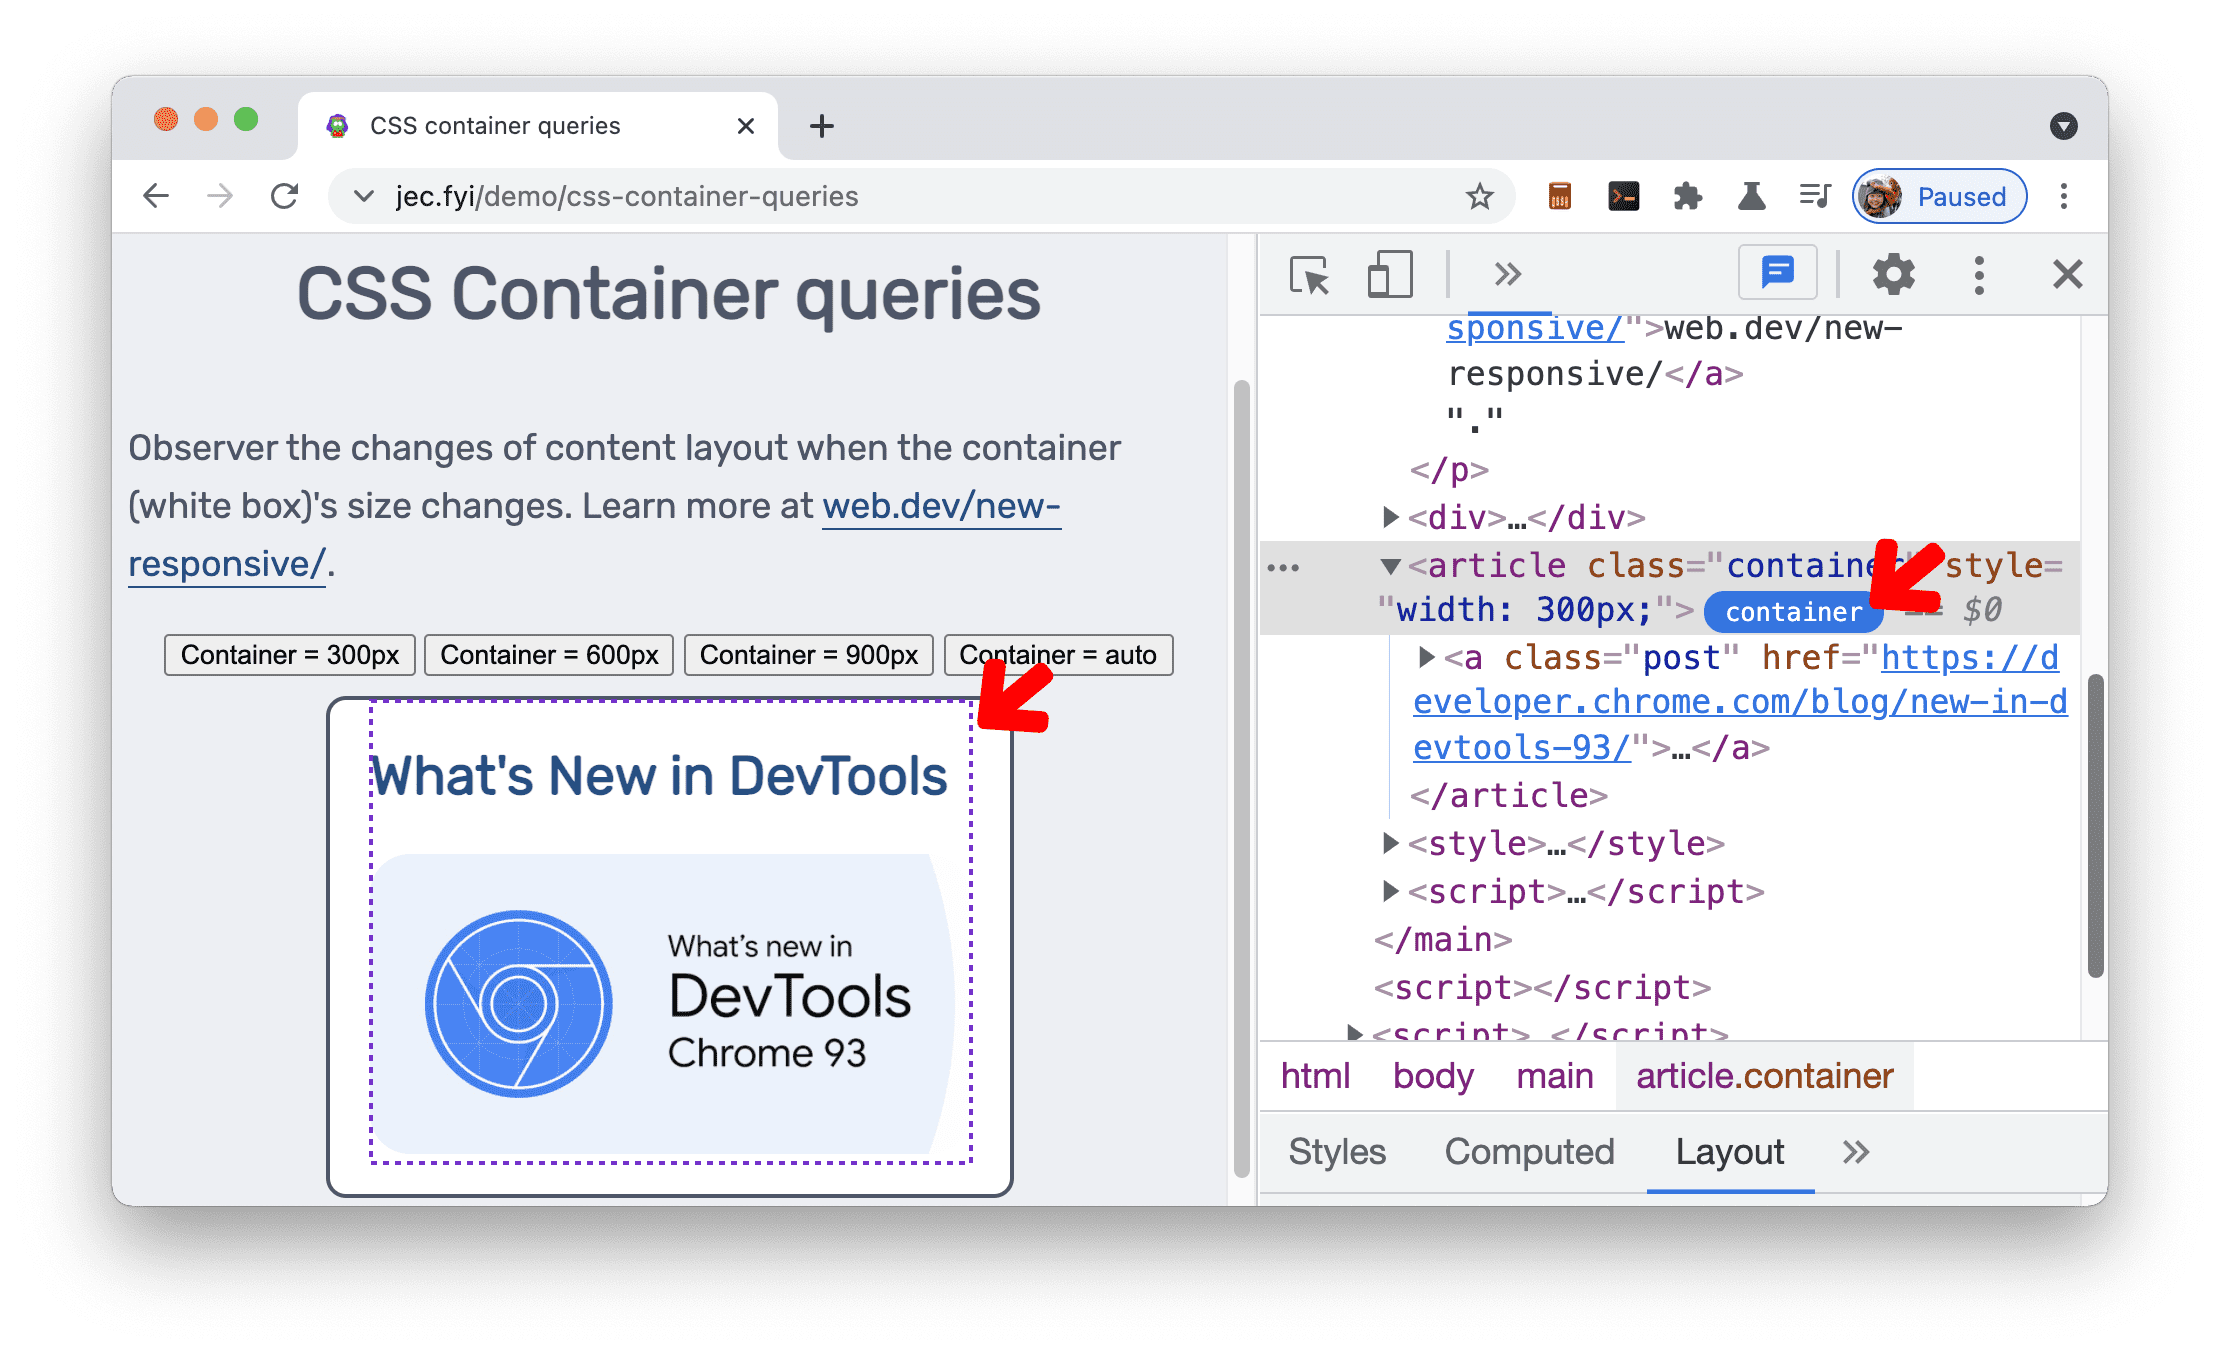This screenshot has height=1354, width=2220.
Task: Select the console panel icon
Action: [1778, 273]
